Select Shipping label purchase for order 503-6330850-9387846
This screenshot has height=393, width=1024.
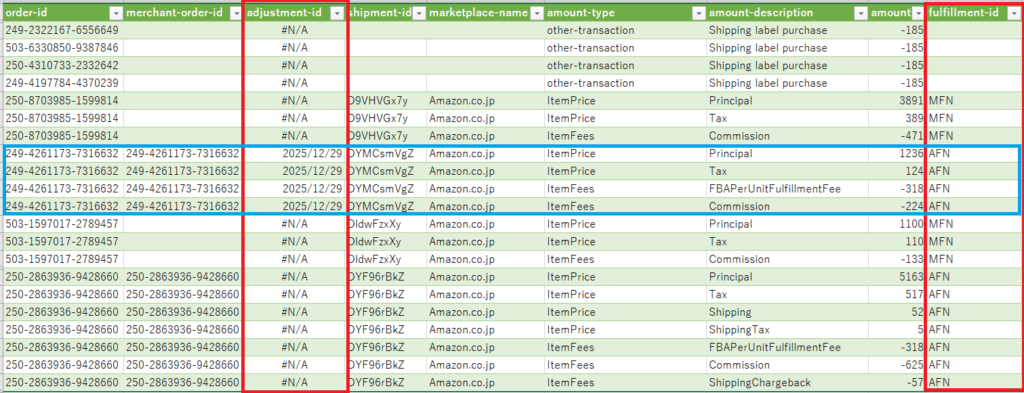tap(787, 48)
